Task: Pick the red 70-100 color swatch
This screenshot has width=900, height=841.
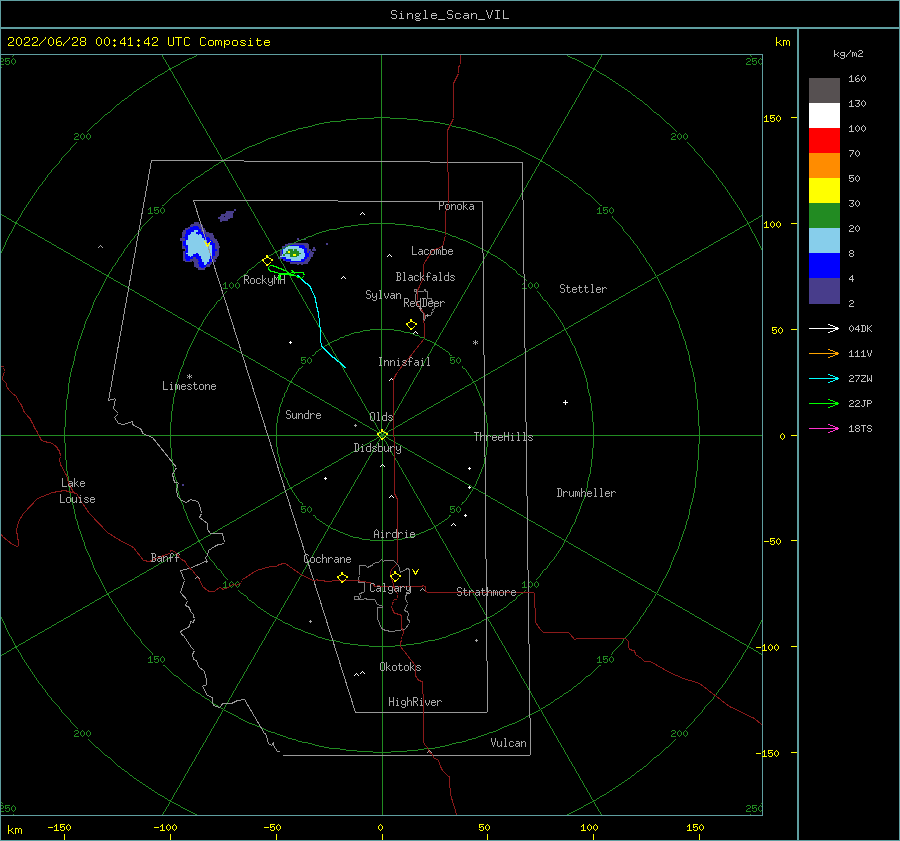Action: coord(824,141)
